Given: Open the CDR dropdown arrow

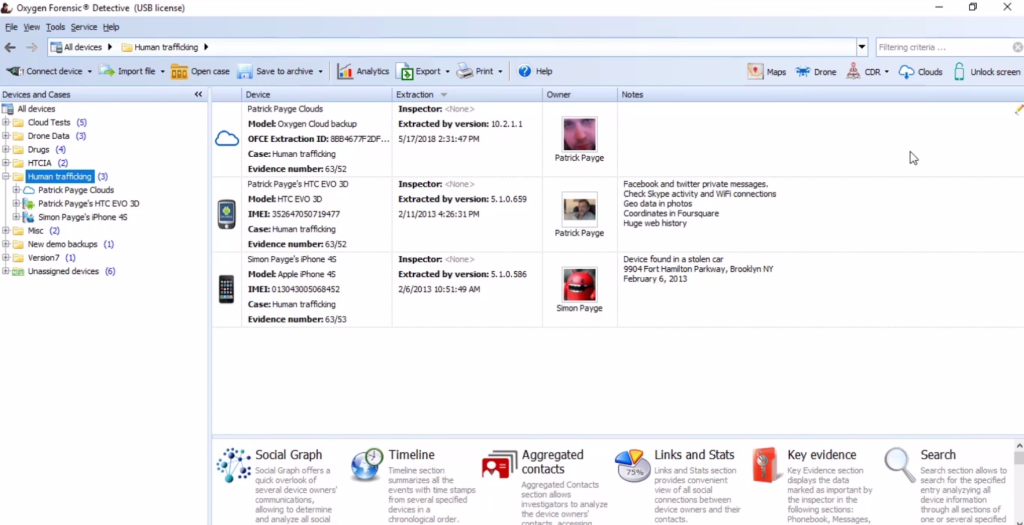Looking at the screenshot, I should coord(886,72).
